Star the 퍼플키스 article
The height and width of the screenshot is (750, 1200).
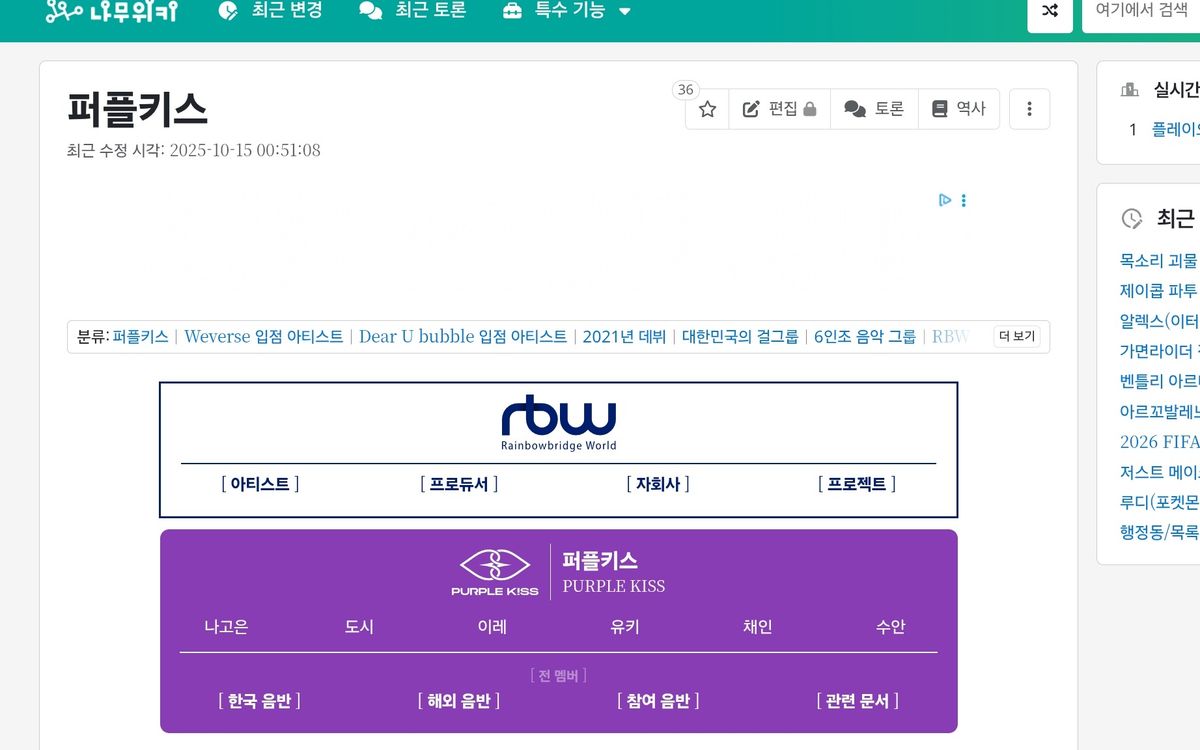pyautogui.click(x=707, y=109)
